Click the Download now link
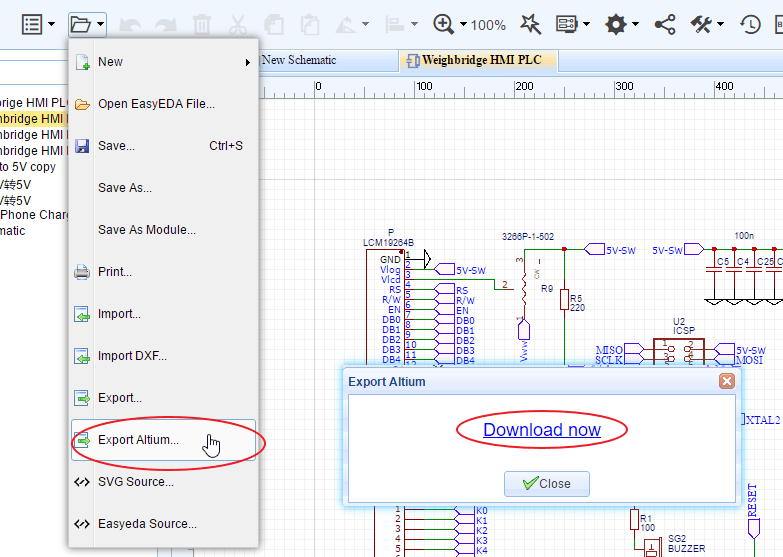783x557 pixels. [x=542, y=430]
